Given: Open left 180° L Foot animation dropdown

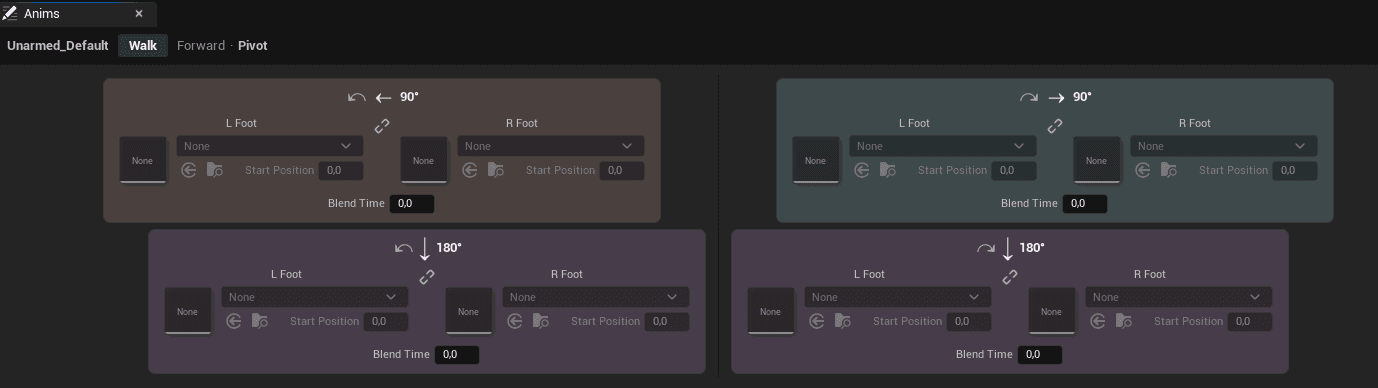Looking at the screenshot, I should point(315,297).
